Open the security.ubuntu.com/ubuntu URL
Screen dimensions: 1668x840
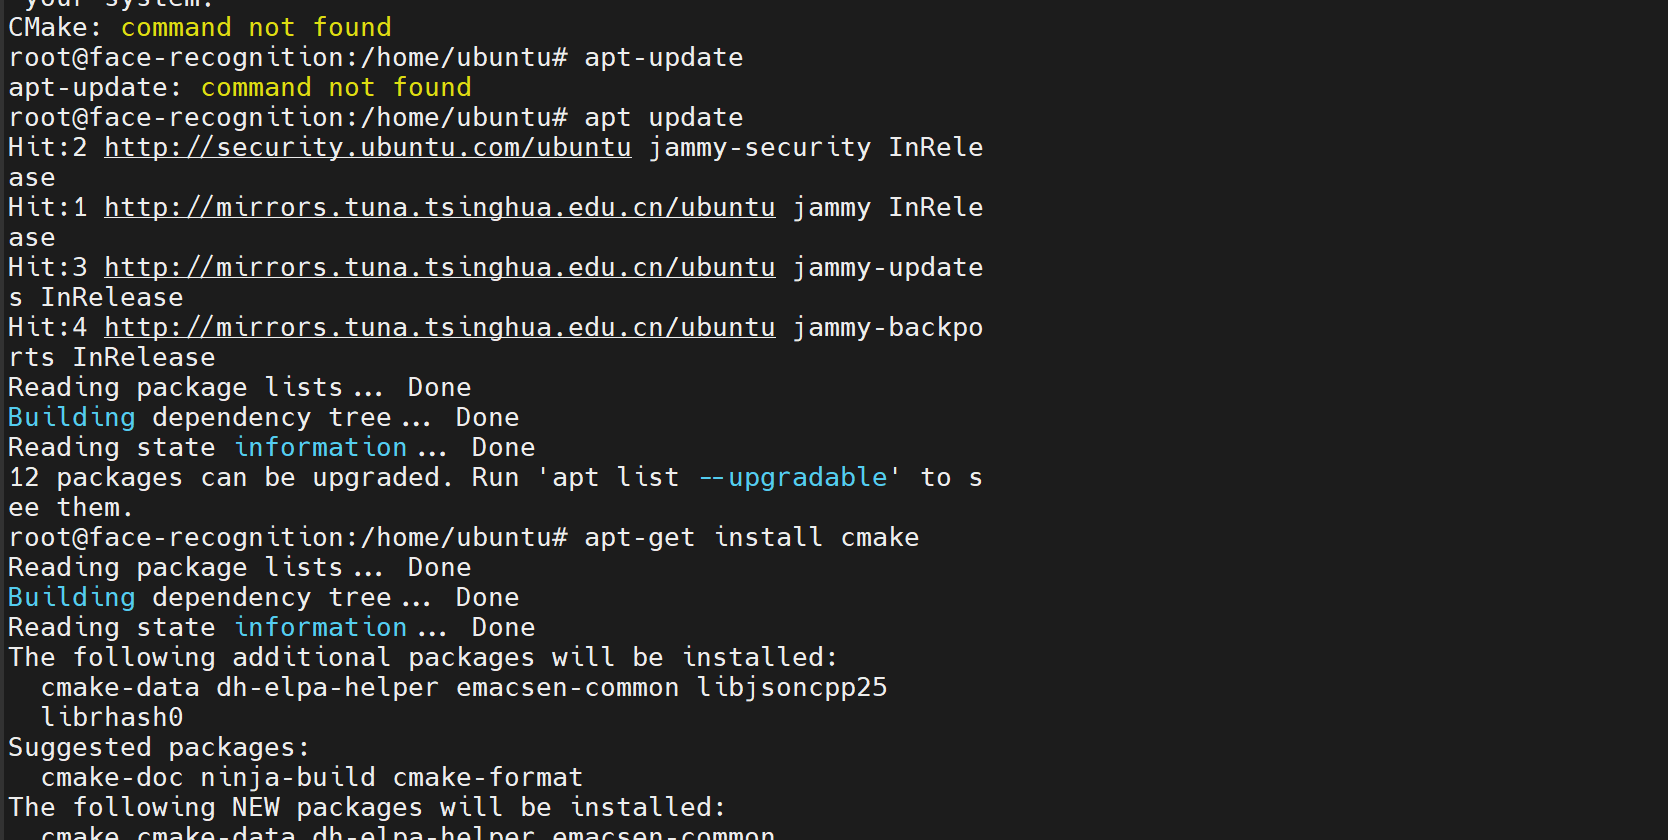[x=367, y=148]
